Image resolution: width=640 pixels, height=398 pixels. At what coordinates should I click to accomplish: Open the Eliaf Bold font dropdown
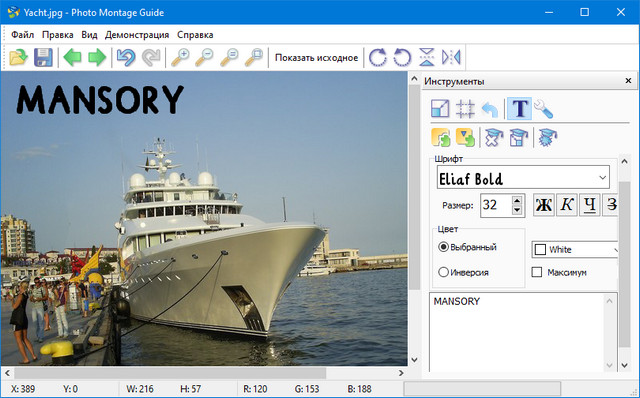pos(602,178)
